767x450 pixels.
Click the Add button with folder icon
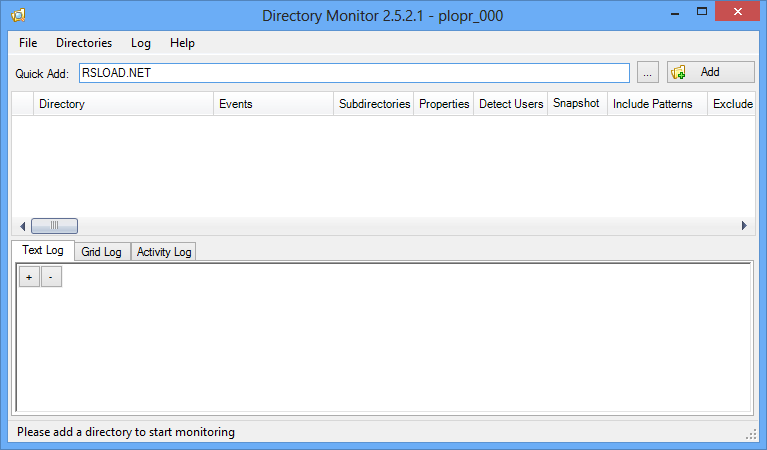[711, 72]
